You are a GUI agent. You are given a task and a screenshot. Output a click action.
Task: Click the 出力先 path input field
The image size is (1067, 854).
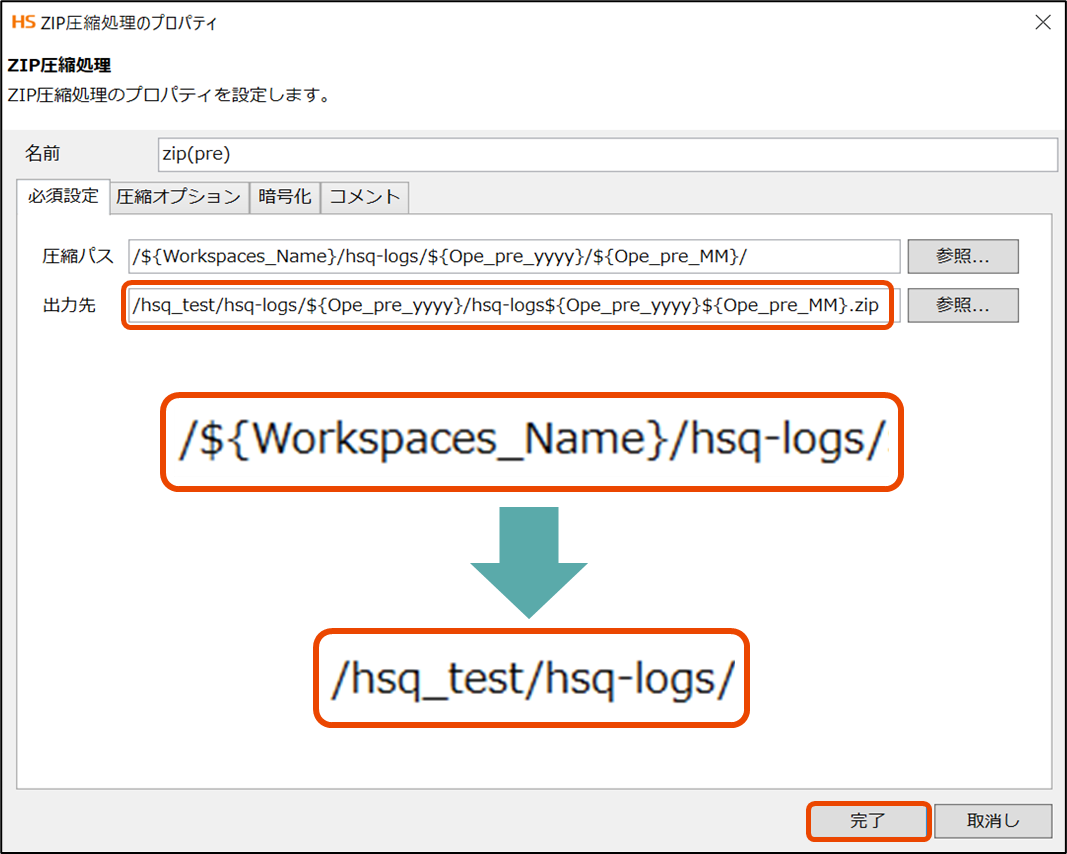pos(514,306)
